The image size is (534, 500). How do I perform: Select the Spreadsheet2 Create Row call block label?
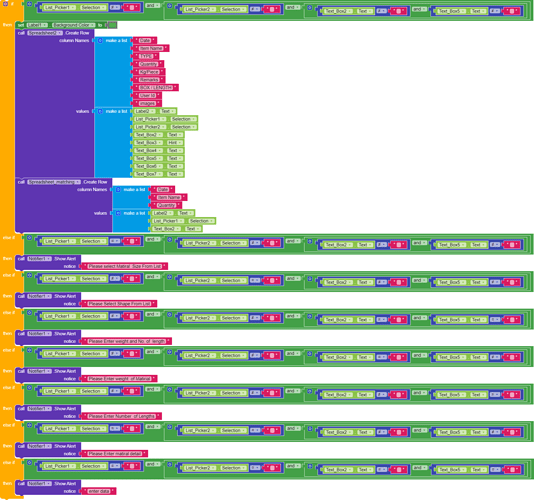pyautogui.click(x=77, y=33)
